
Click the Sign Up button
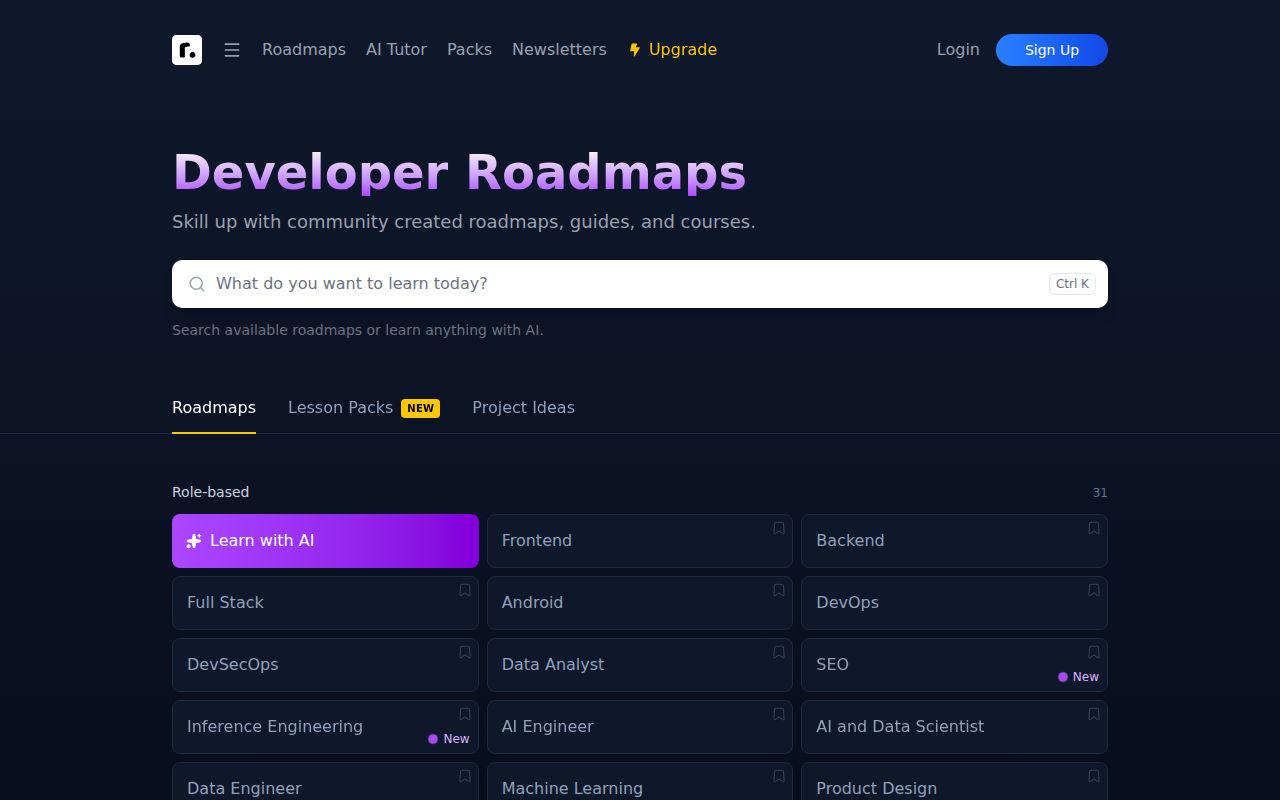coord(1052,50)
